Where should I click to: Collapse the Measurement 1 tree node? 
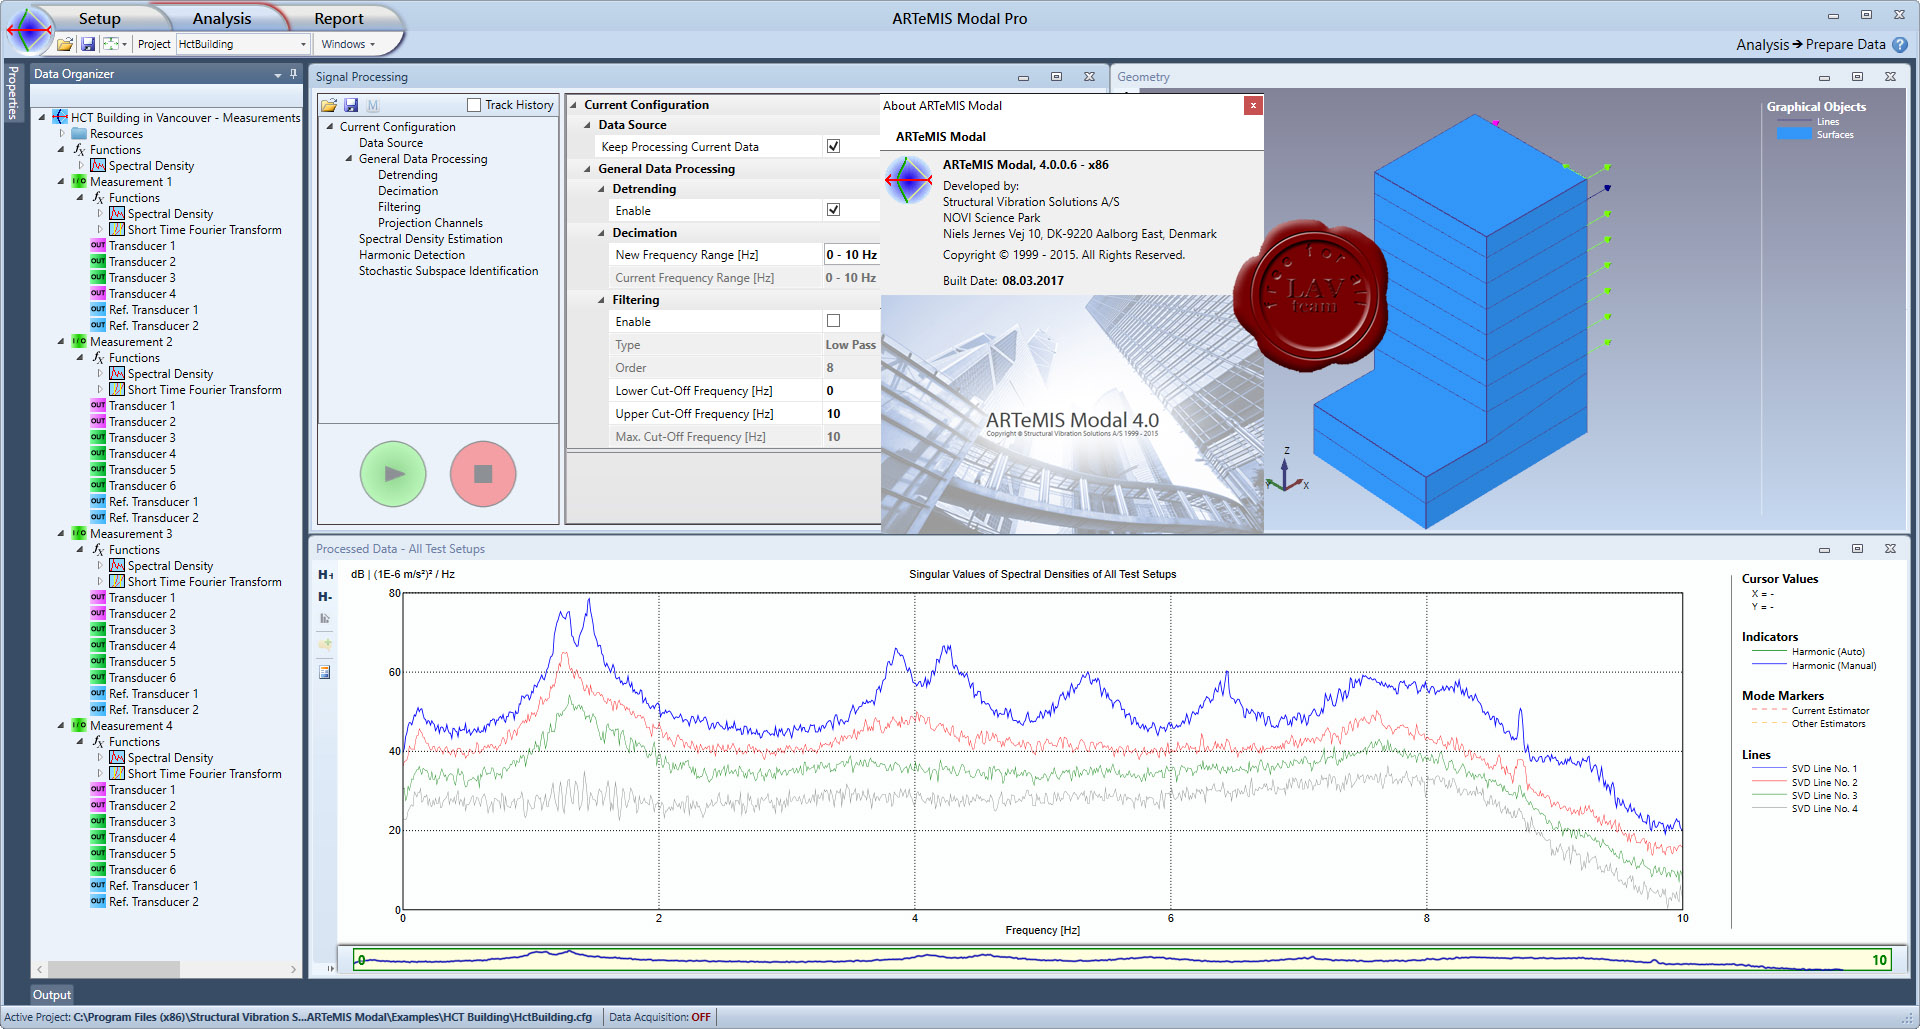(61, 182)
